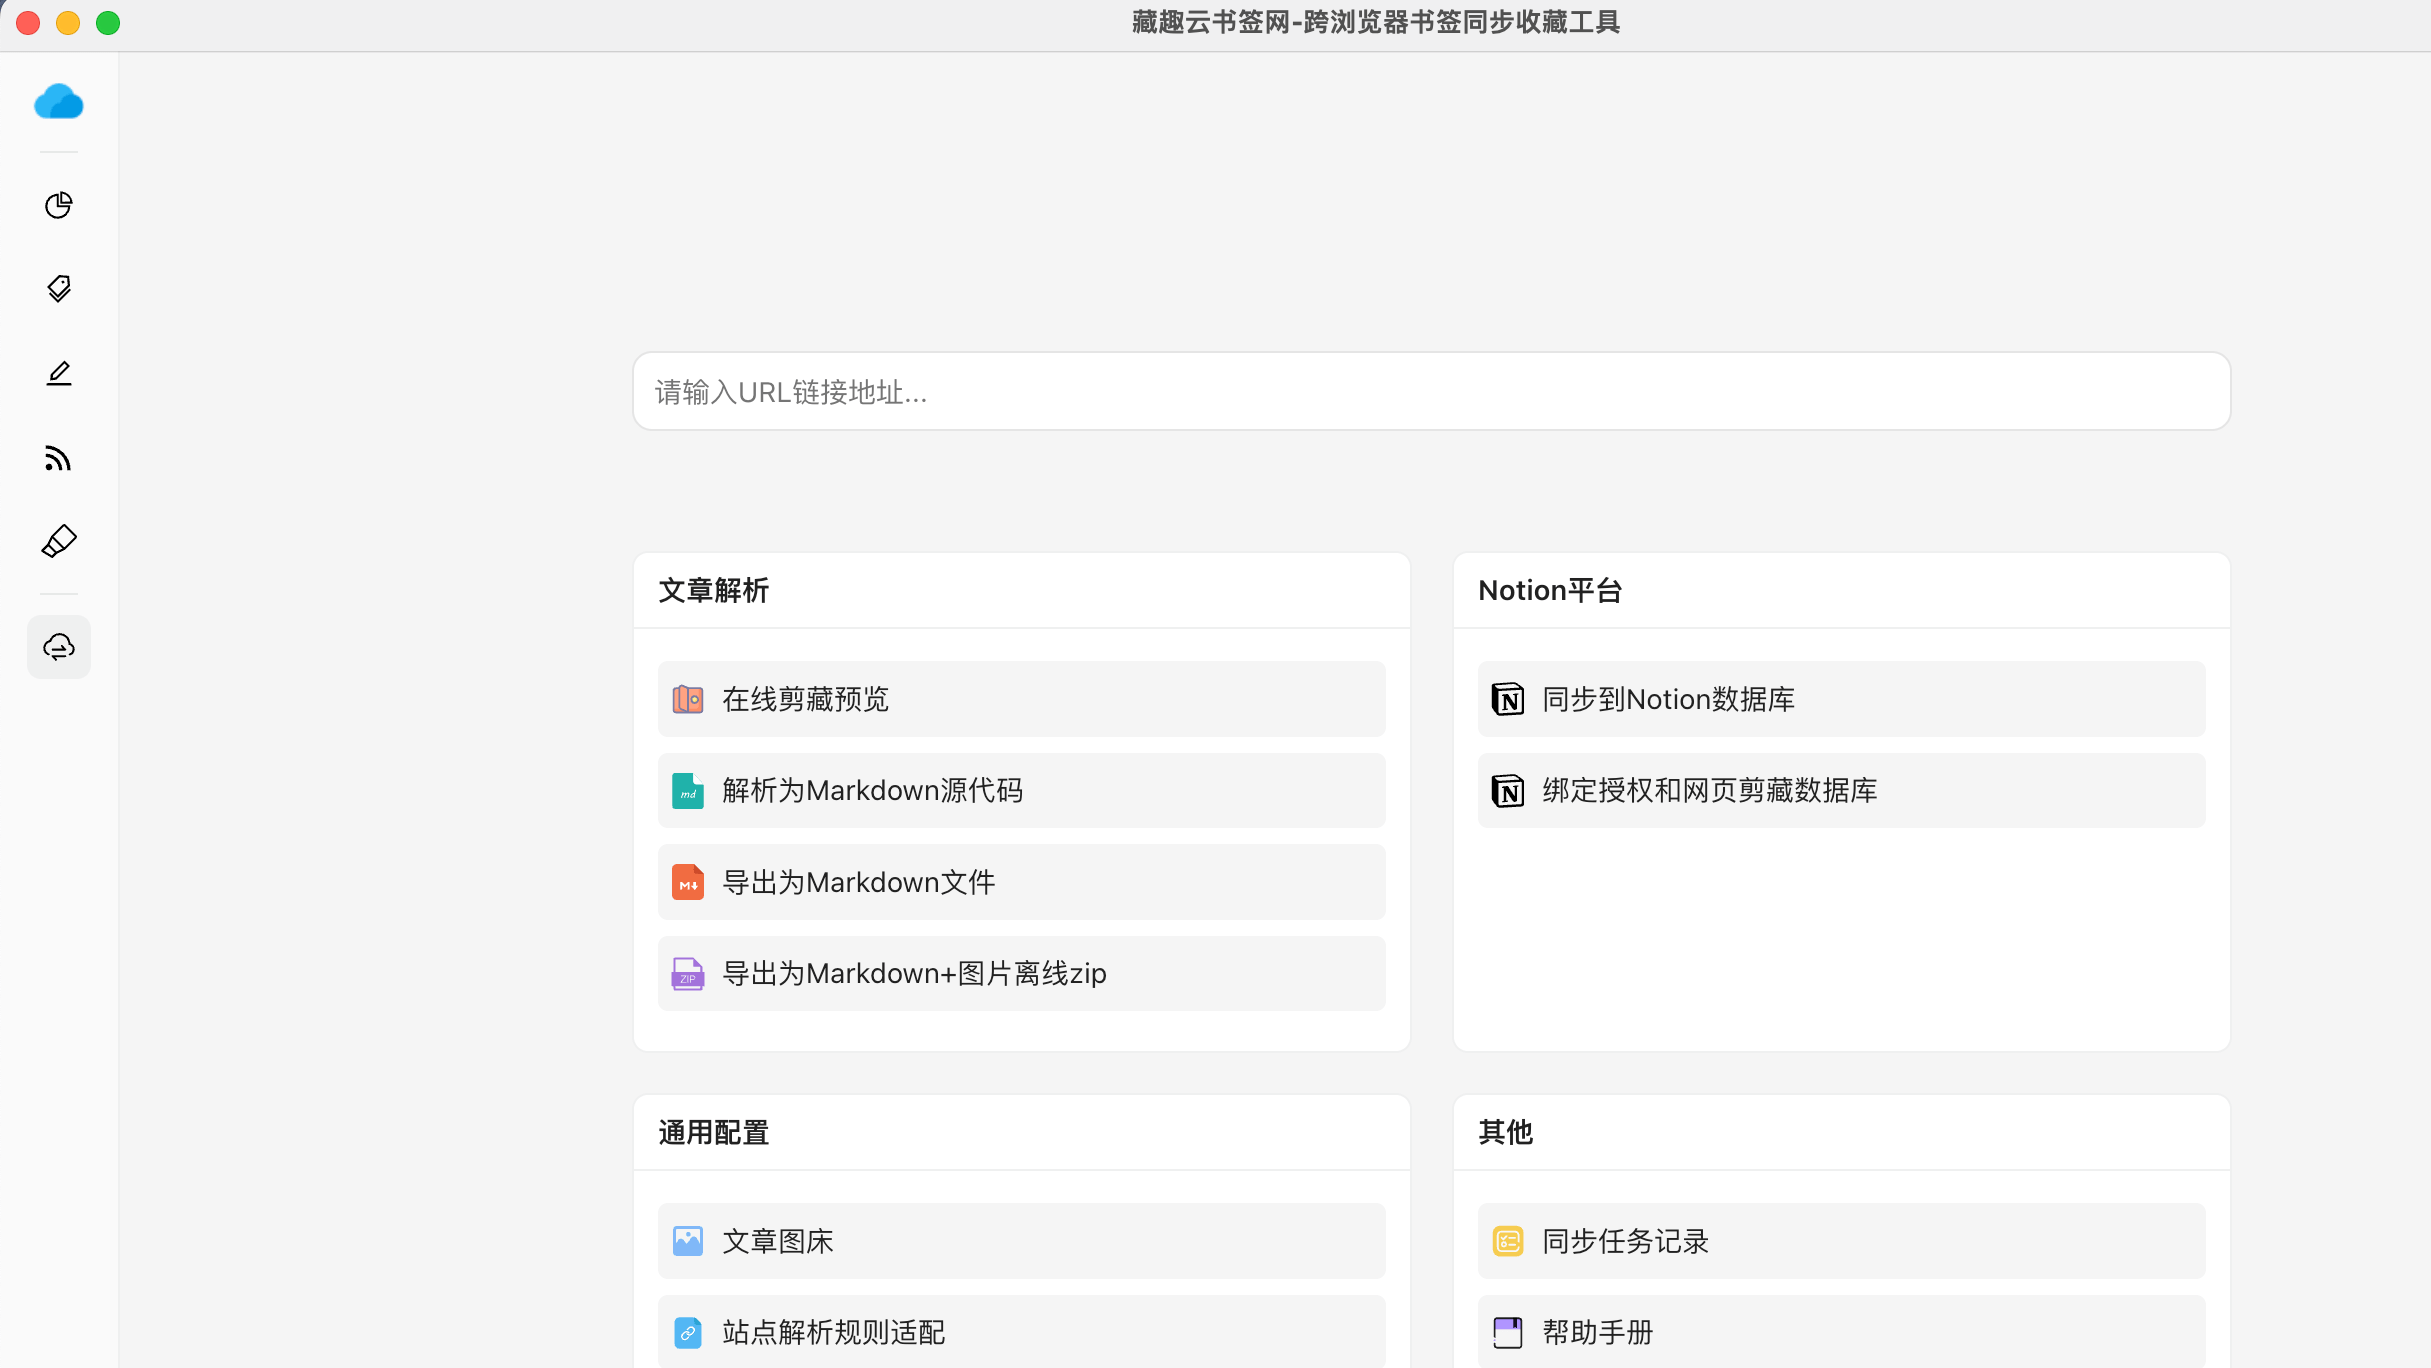The image size is (2431, 1368).
Task: Open 绑定授权和网页剪藏数据库
Action: point(1842,791)
